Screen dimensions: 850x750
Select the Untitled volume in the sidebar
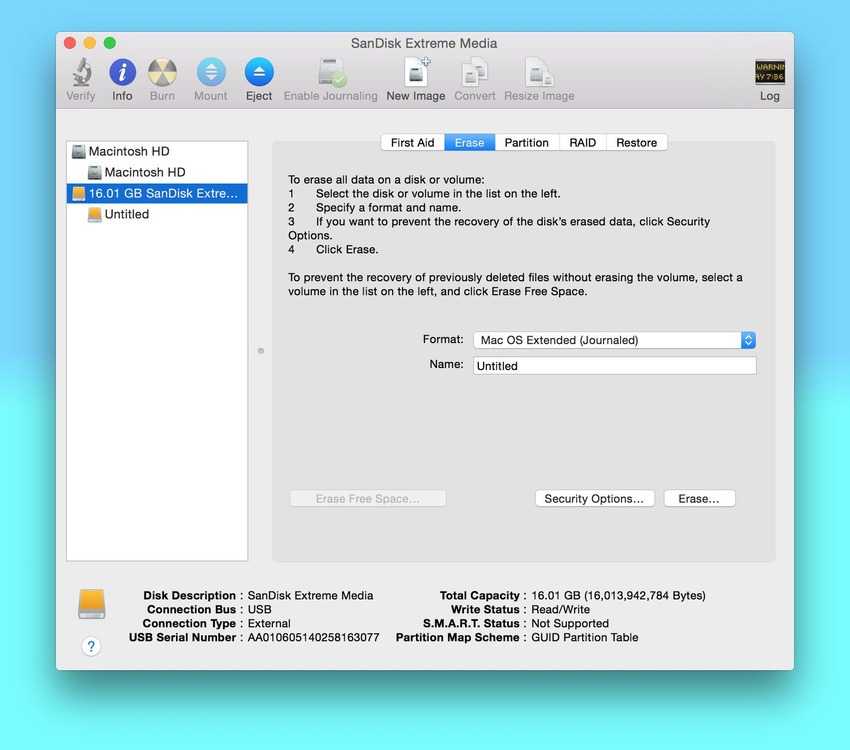128,213
